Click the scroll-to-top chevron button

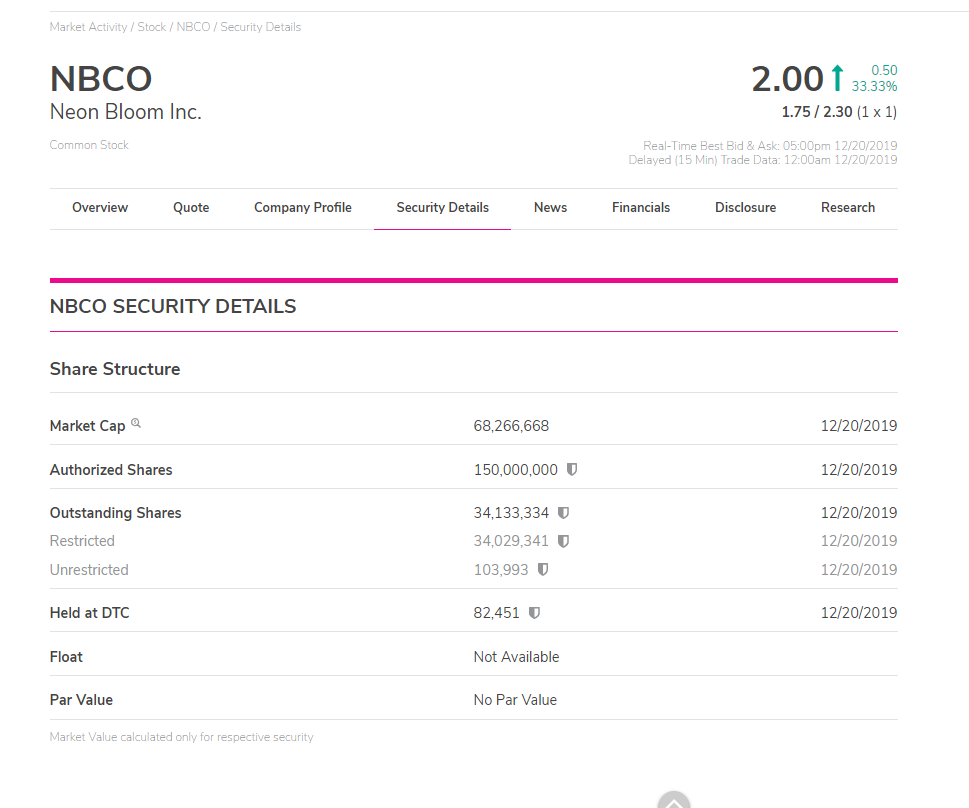coord(674,802)
